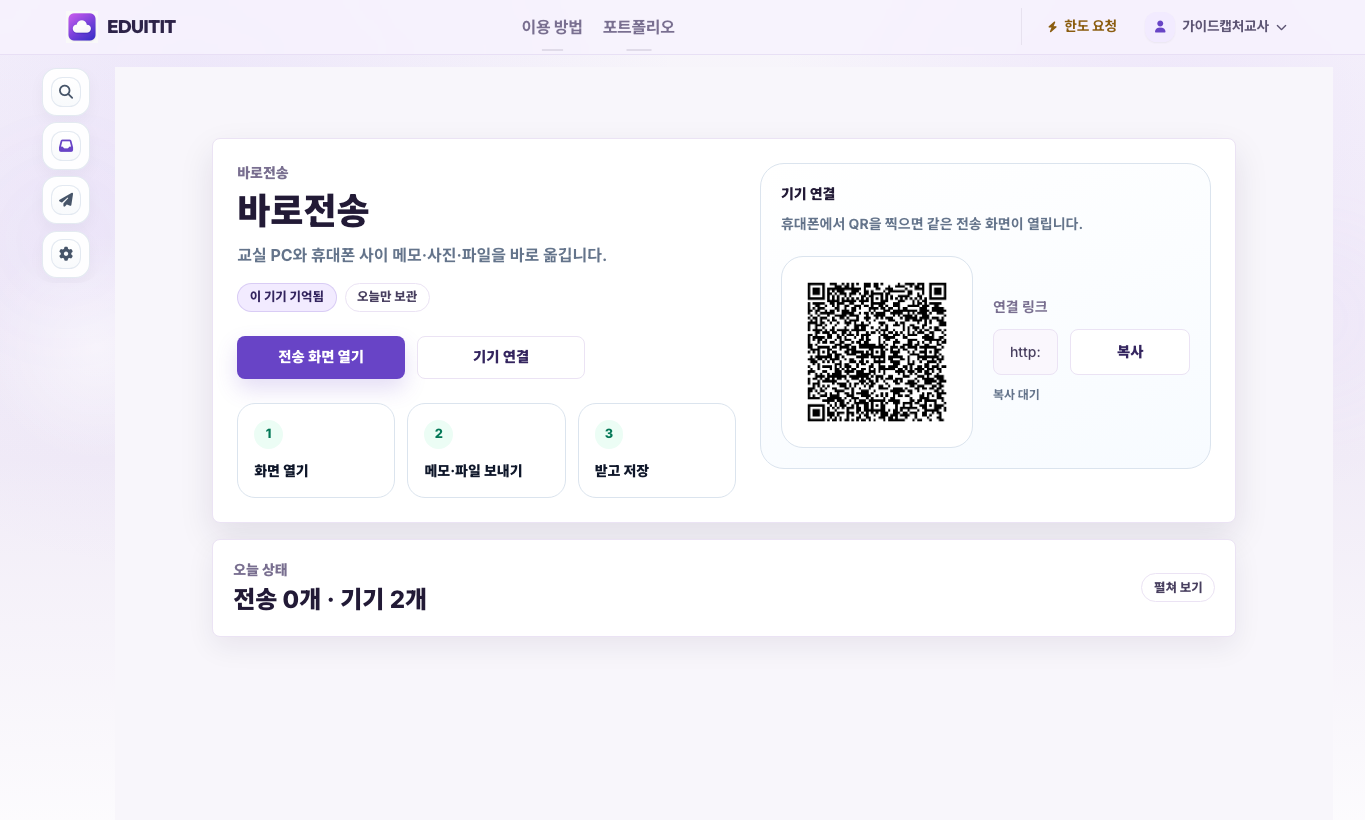
Task: Click the 한도 요청 button
Action: tap(1081, 26)
